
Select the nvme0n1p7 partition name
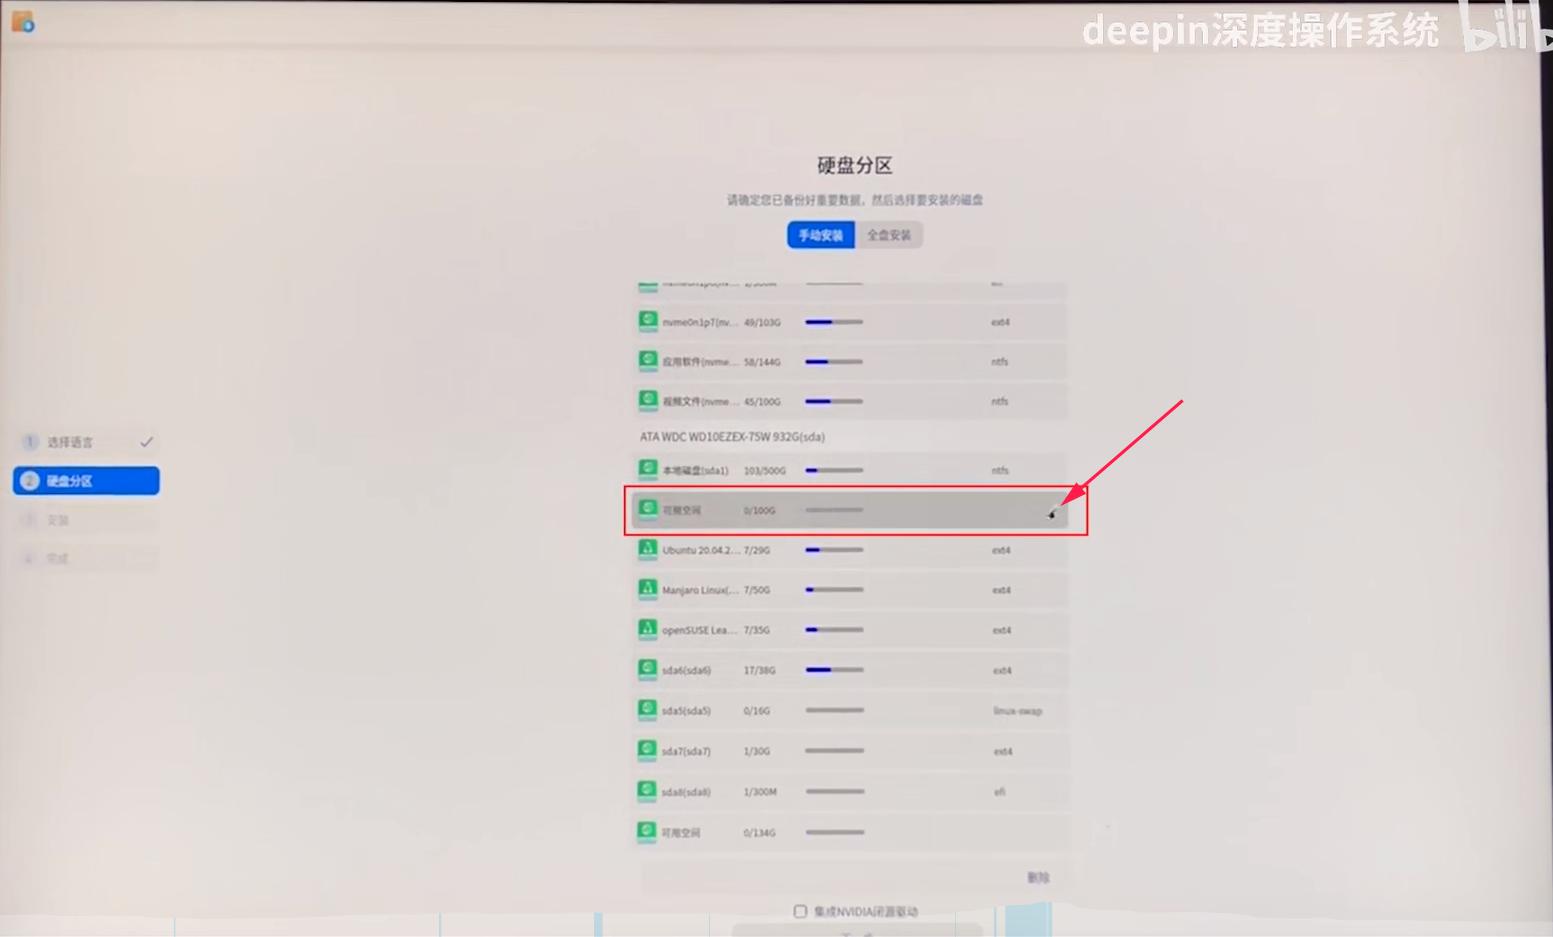[700, 322]
